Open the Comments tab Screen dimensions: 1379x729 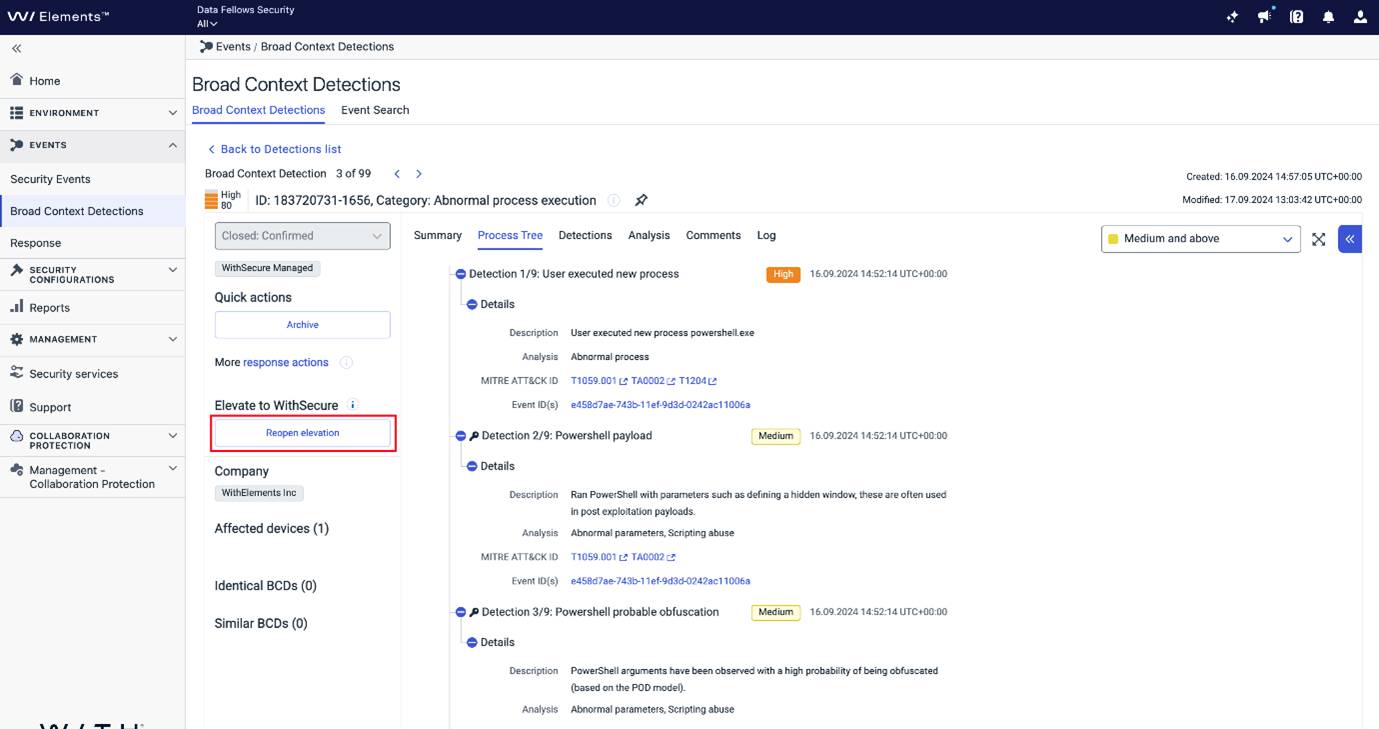[713, 235]
